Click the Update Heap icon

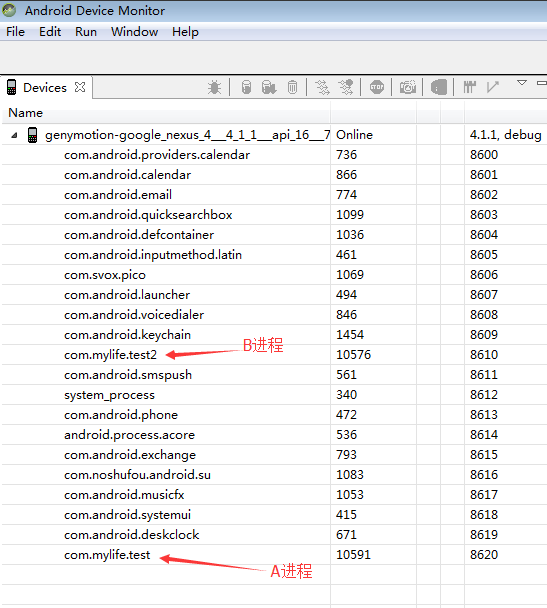(x=246, y=87)
